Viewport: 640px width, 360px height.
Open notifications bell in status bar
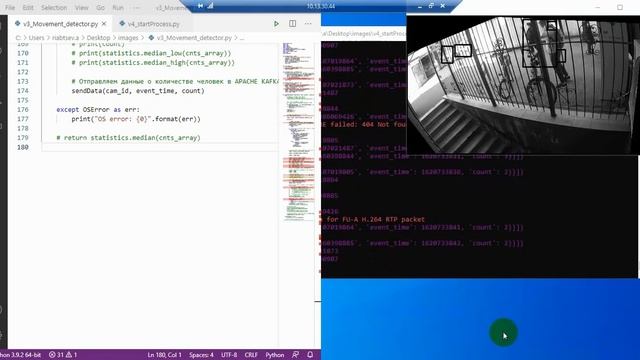310,355
